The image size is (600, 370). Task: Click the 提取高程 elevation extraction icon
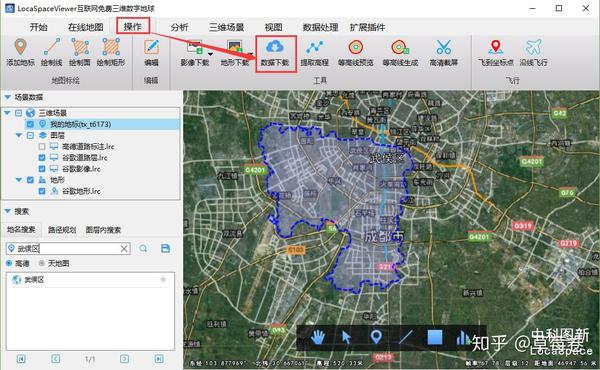pyautogui.click(x=315, y=47)
